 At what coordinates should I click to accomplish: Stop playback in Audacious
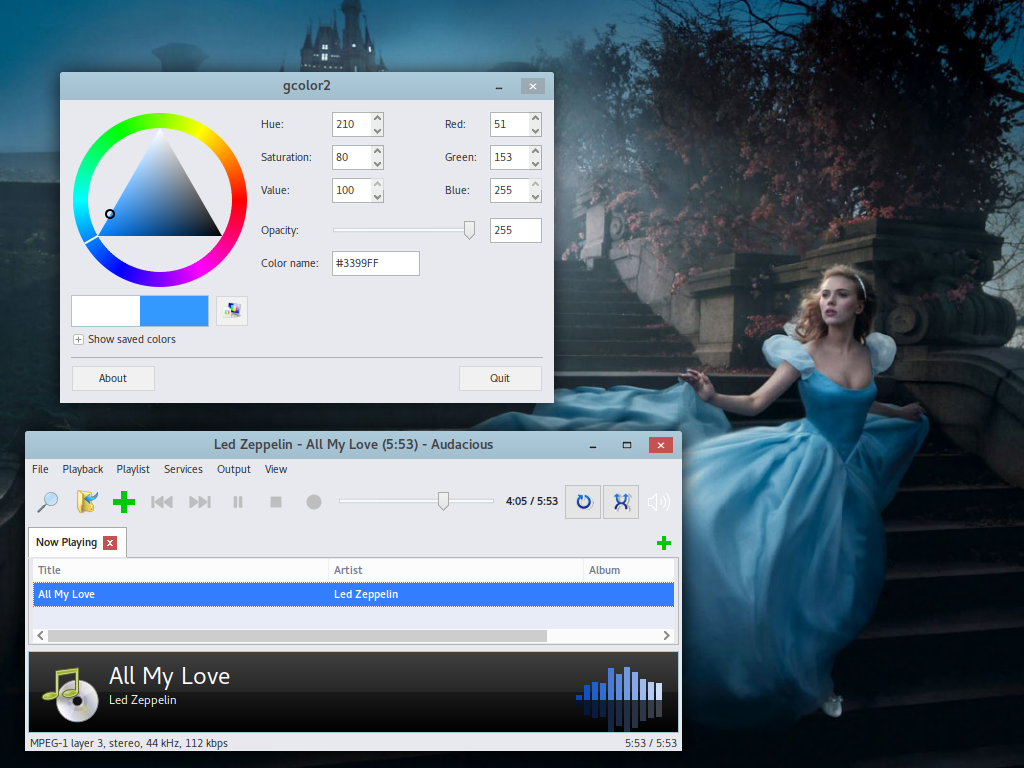click(276, 502)
